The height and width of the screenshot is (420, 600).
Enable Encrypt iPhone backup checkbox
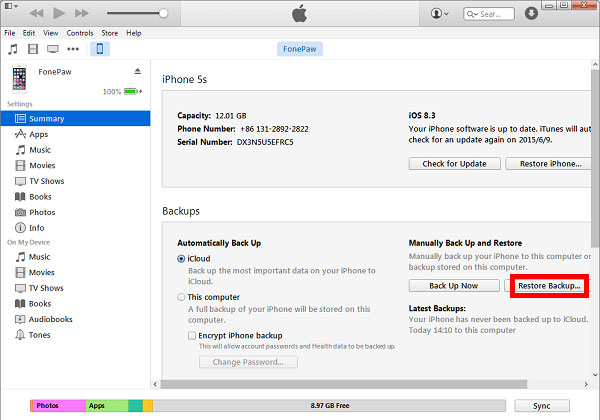tap(192, 335)
